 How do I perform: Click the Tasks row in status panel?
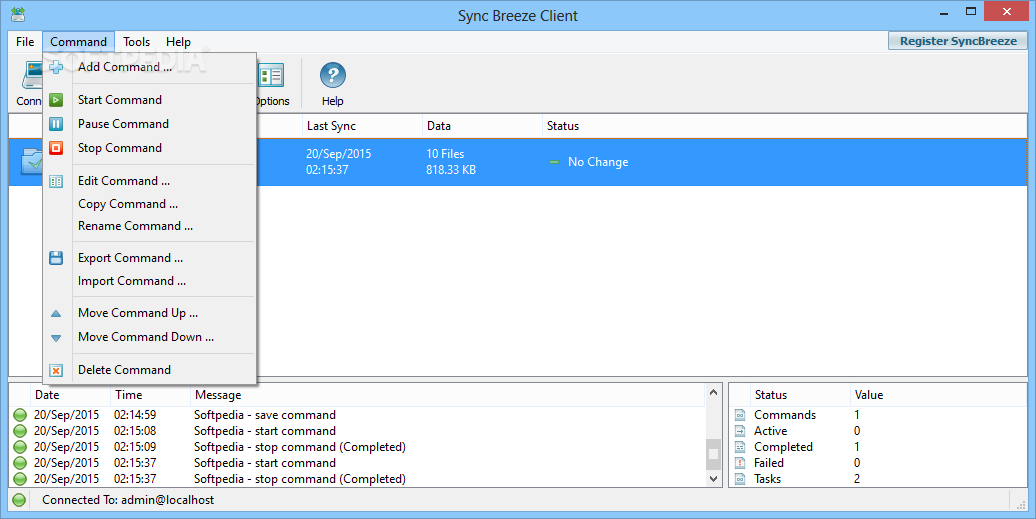point(878,479)
